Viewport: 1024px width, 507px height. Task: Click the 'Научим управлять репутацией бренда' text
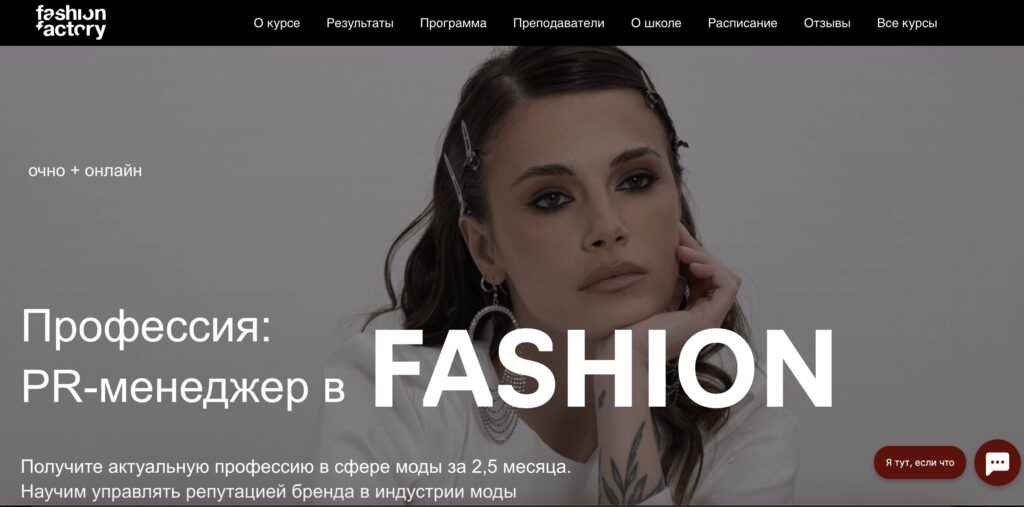269,491
